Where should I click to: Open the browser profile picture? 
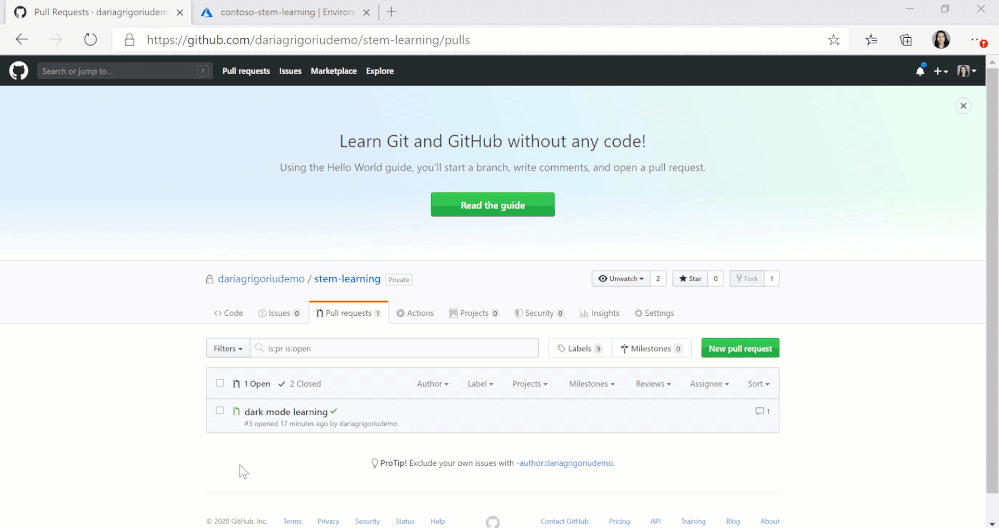click(x=941, y=39)
